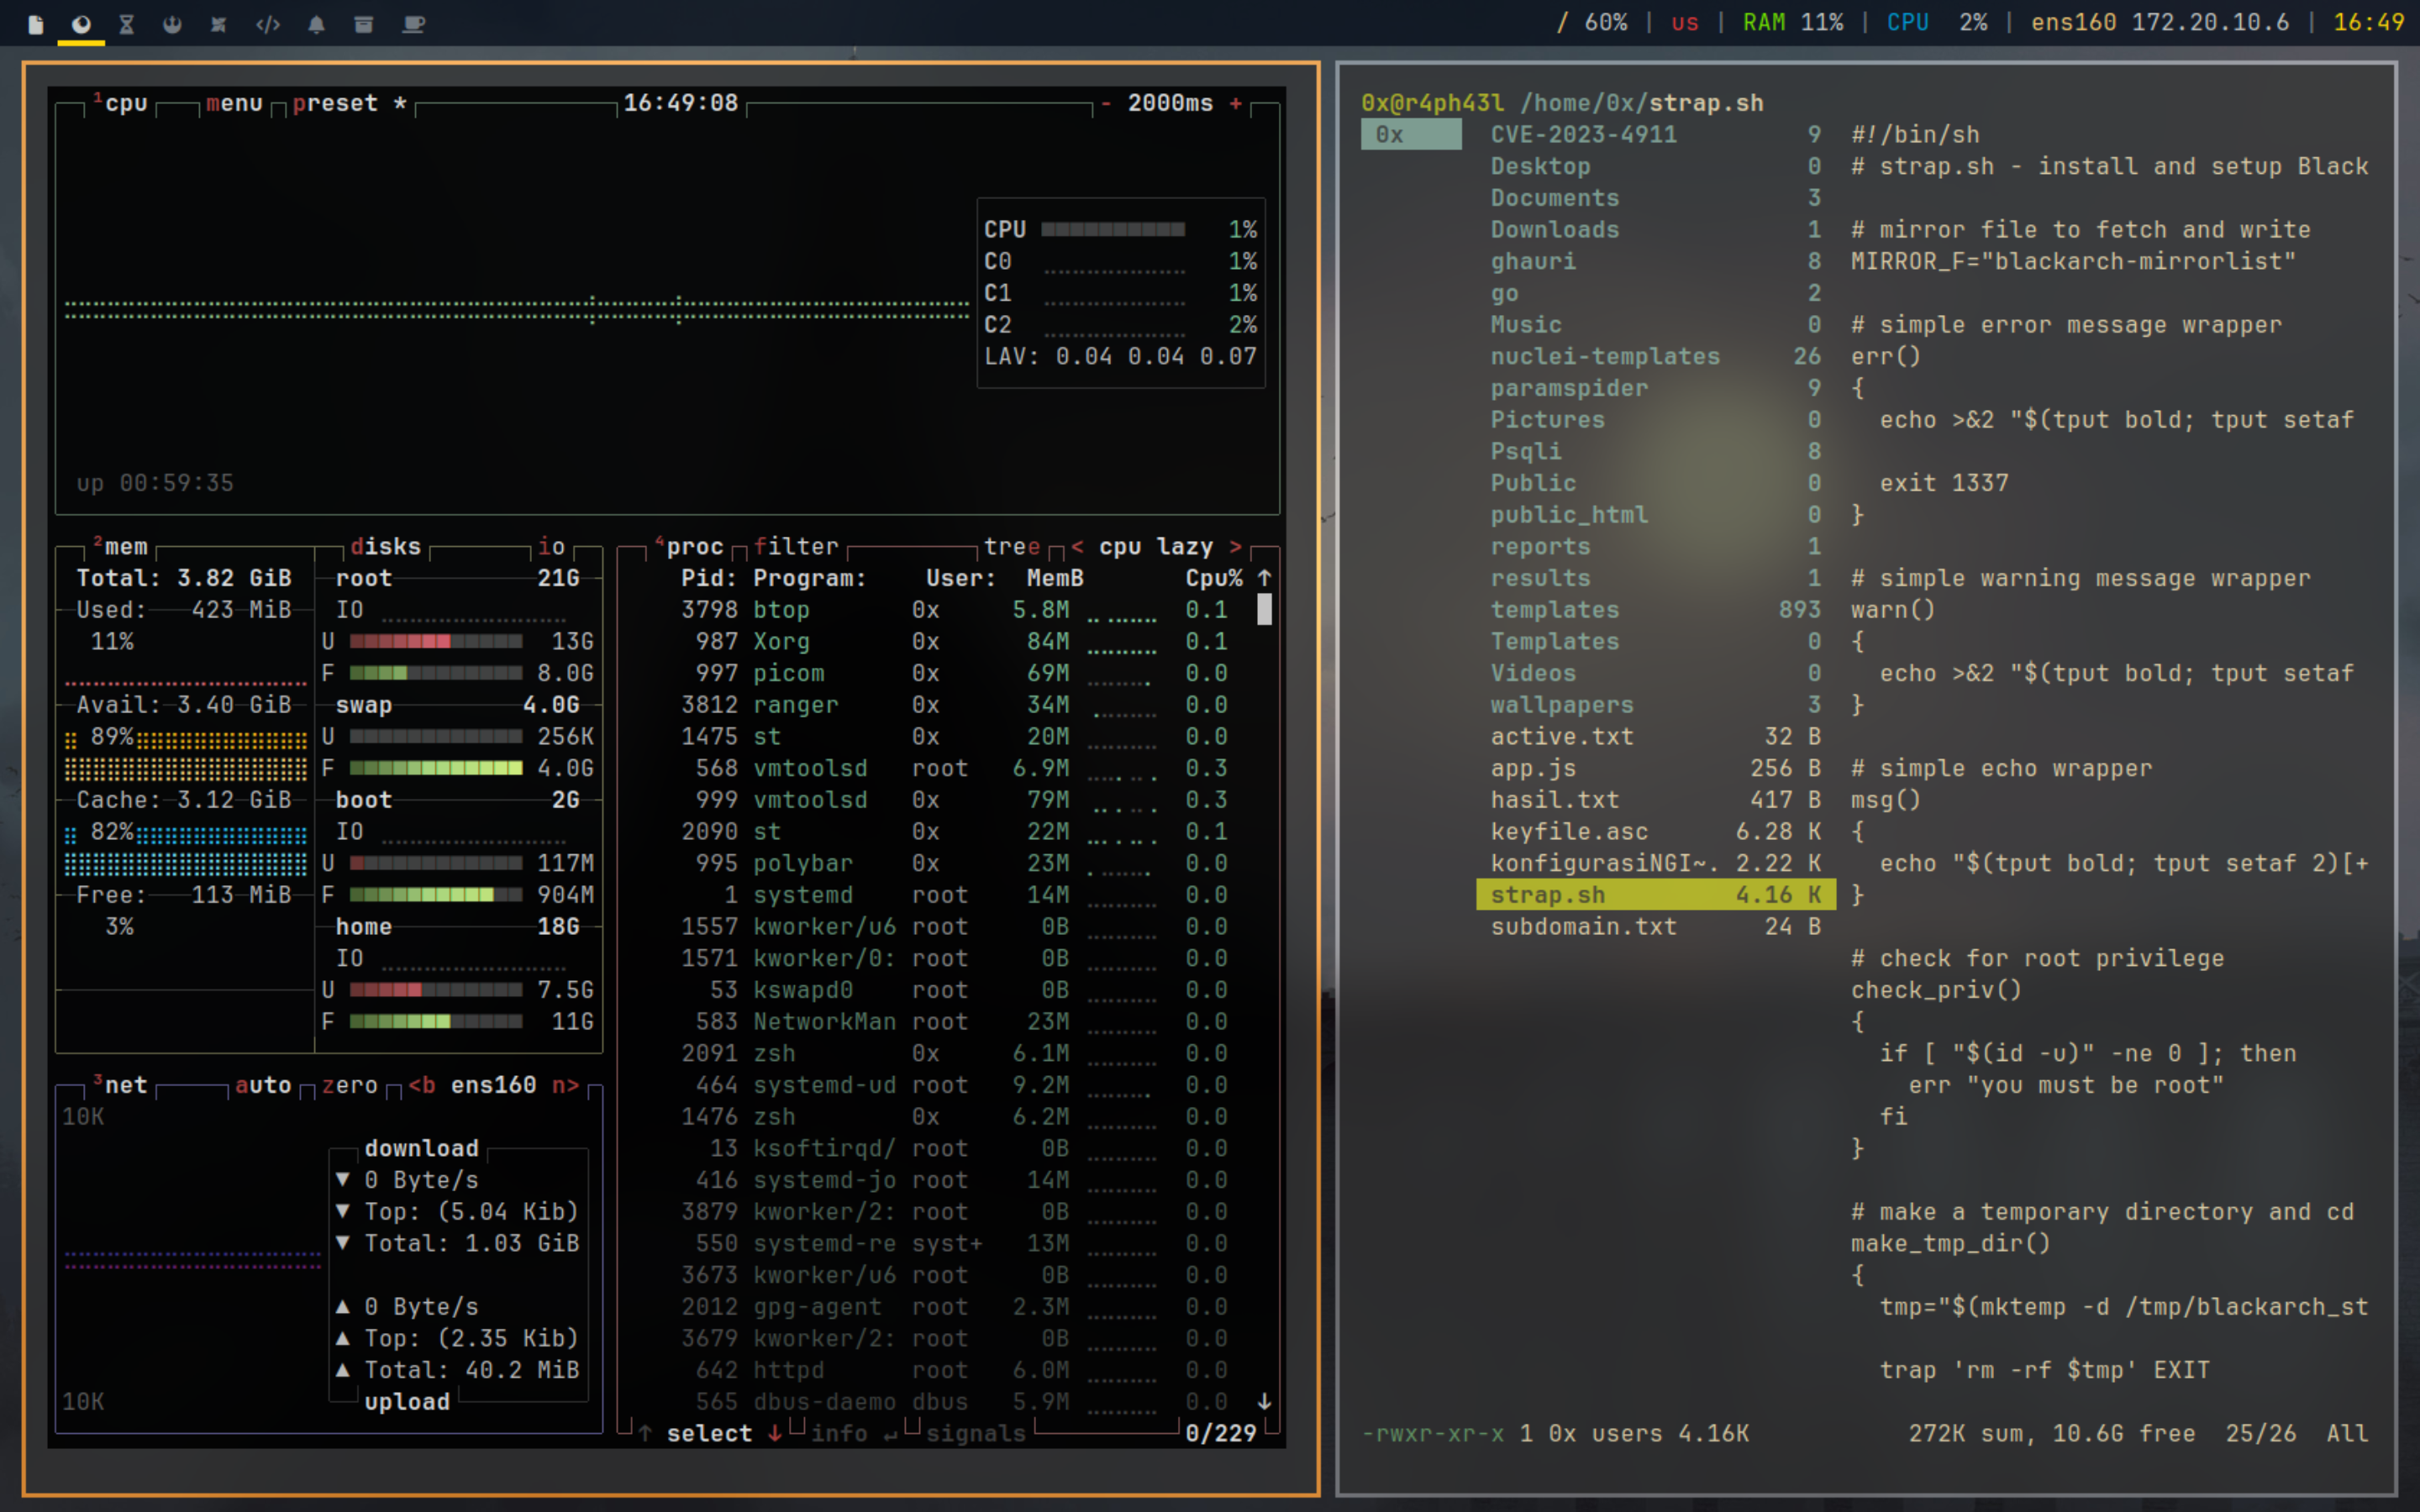Open the btop menu
The height and width of the screenshot is (1512, 2420).
click(x=234, y=103)
